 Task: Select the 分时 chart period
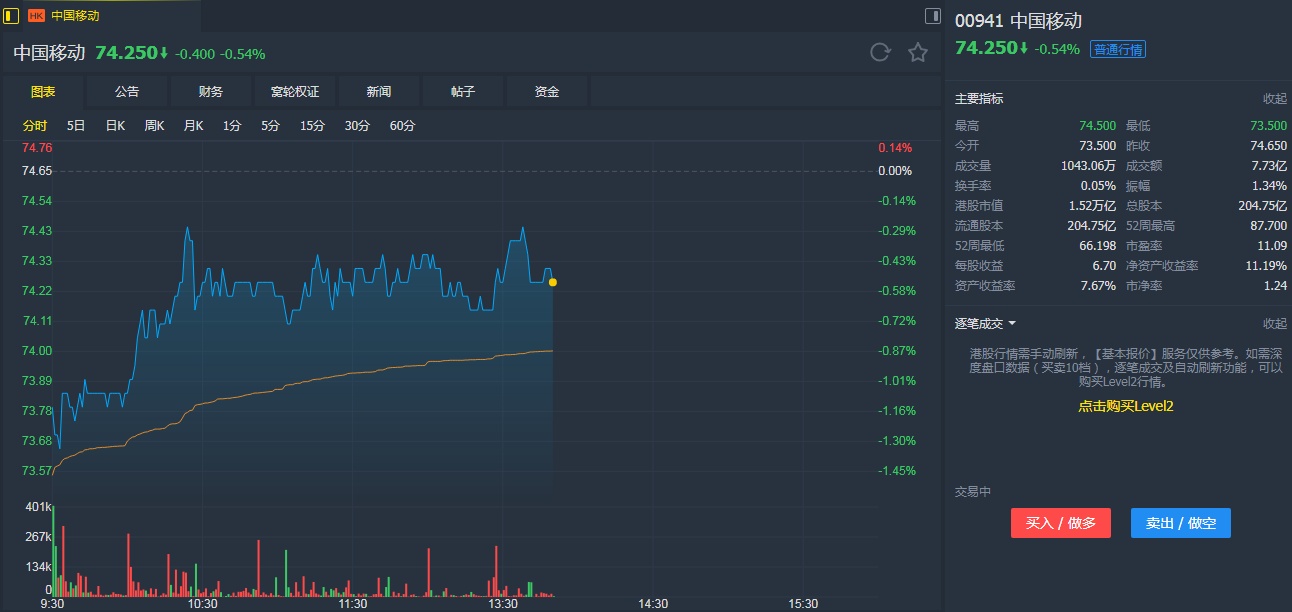pos(35,126)
